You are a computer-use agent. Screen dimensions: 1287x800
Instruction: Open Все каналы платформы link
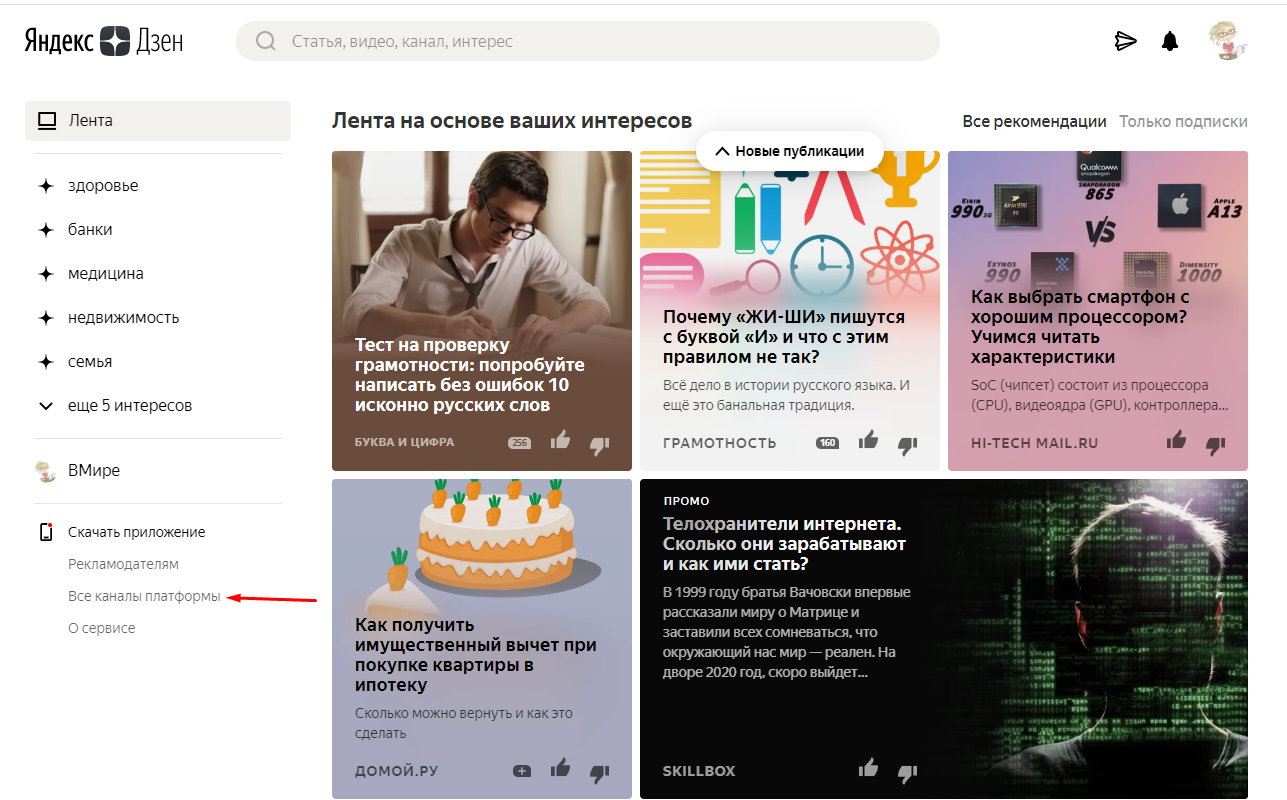(x=144, y=596)
